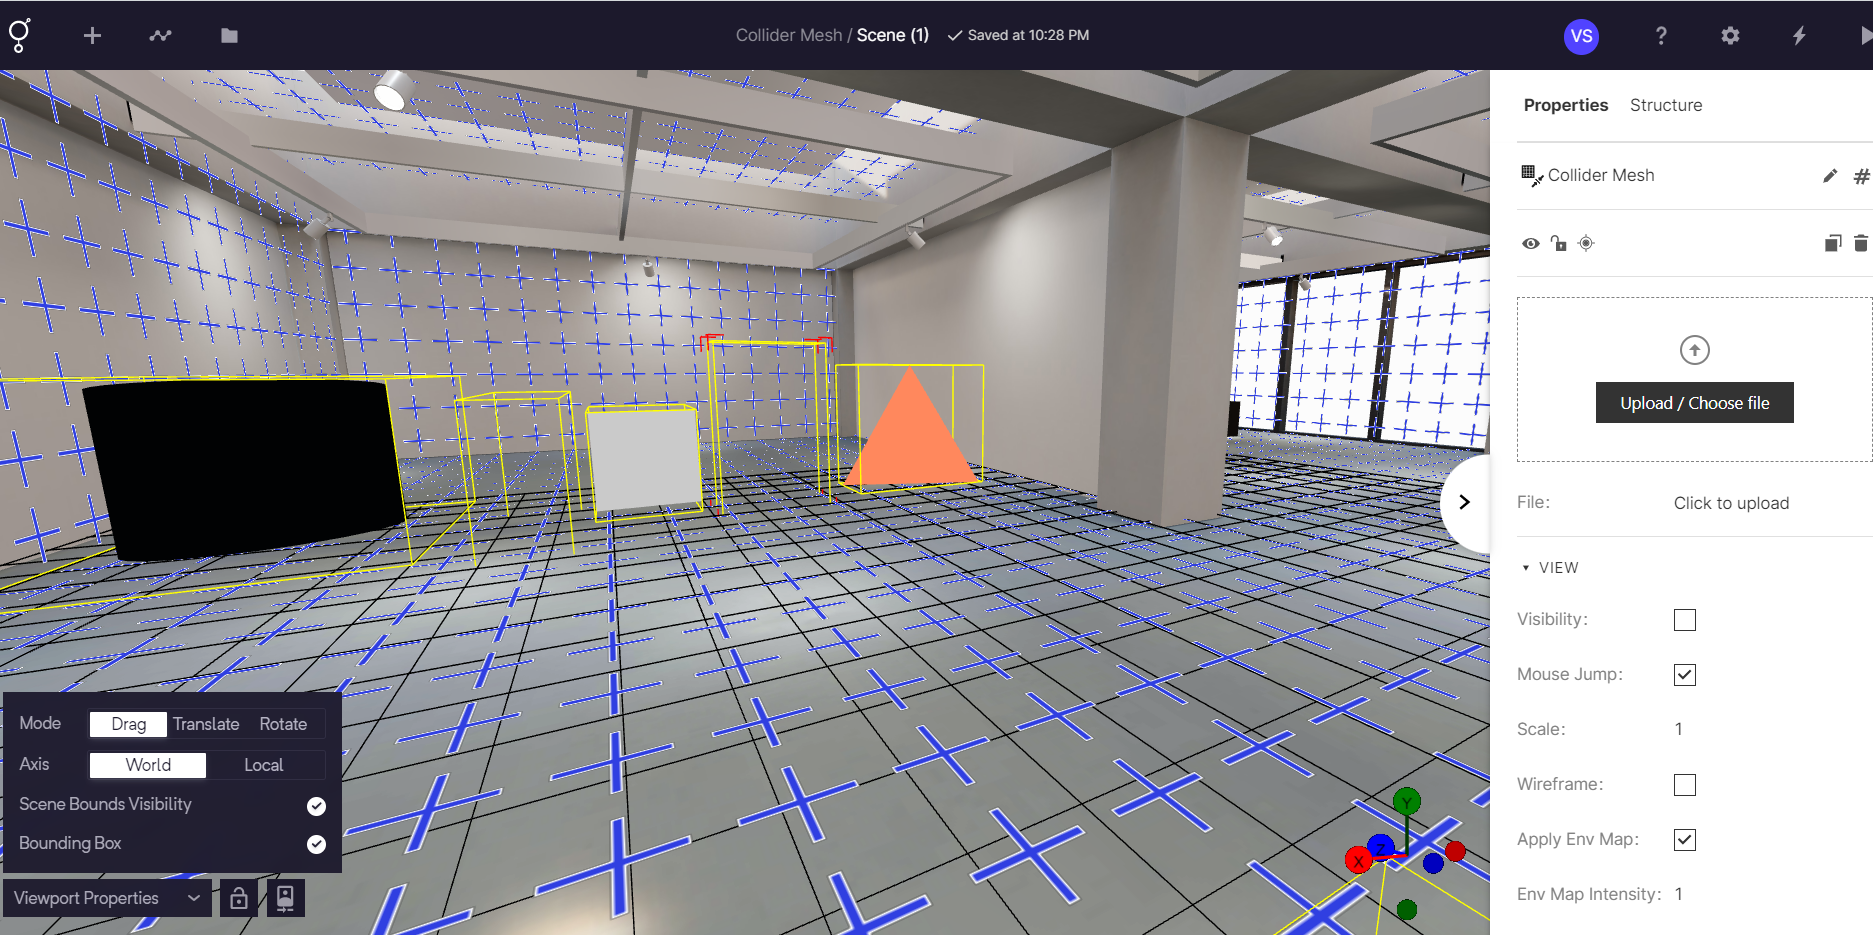Viewport: 1873px width, 935px height.
Task: Click the plus add-object icon
Action: coord(92,36)
